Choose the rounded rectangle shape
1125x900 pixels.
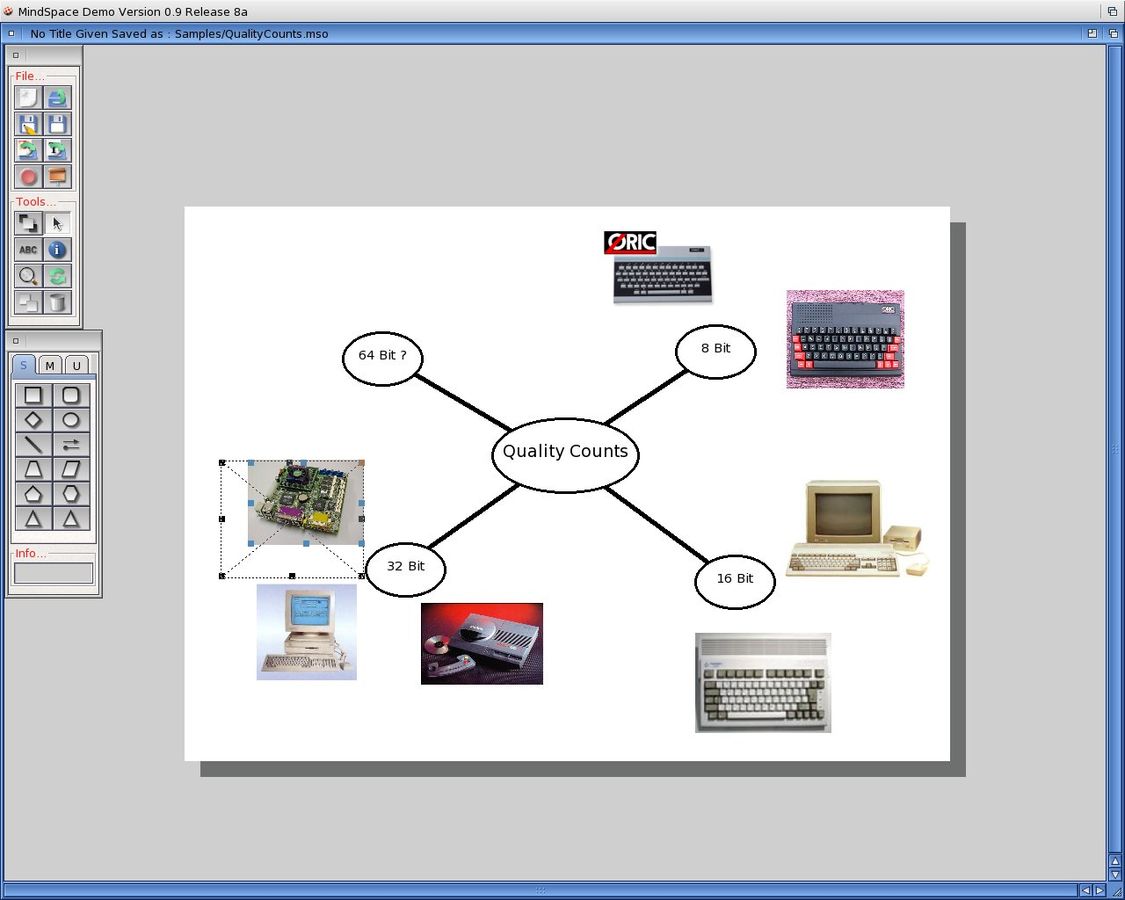pyautogui.click(x=71, y=396)
